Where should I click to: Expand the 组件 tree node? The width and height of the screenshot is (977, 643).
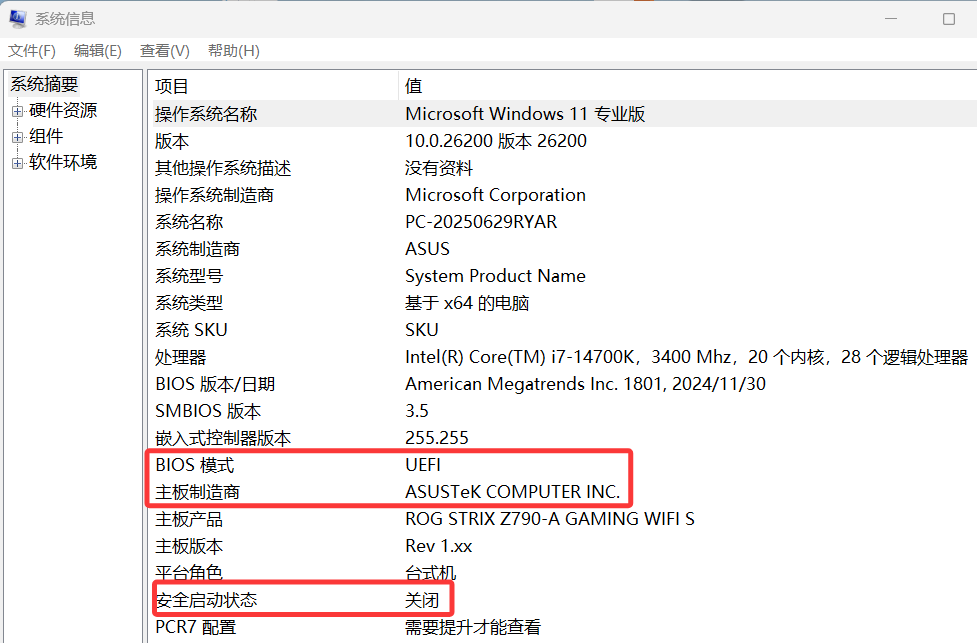(17, 137)
